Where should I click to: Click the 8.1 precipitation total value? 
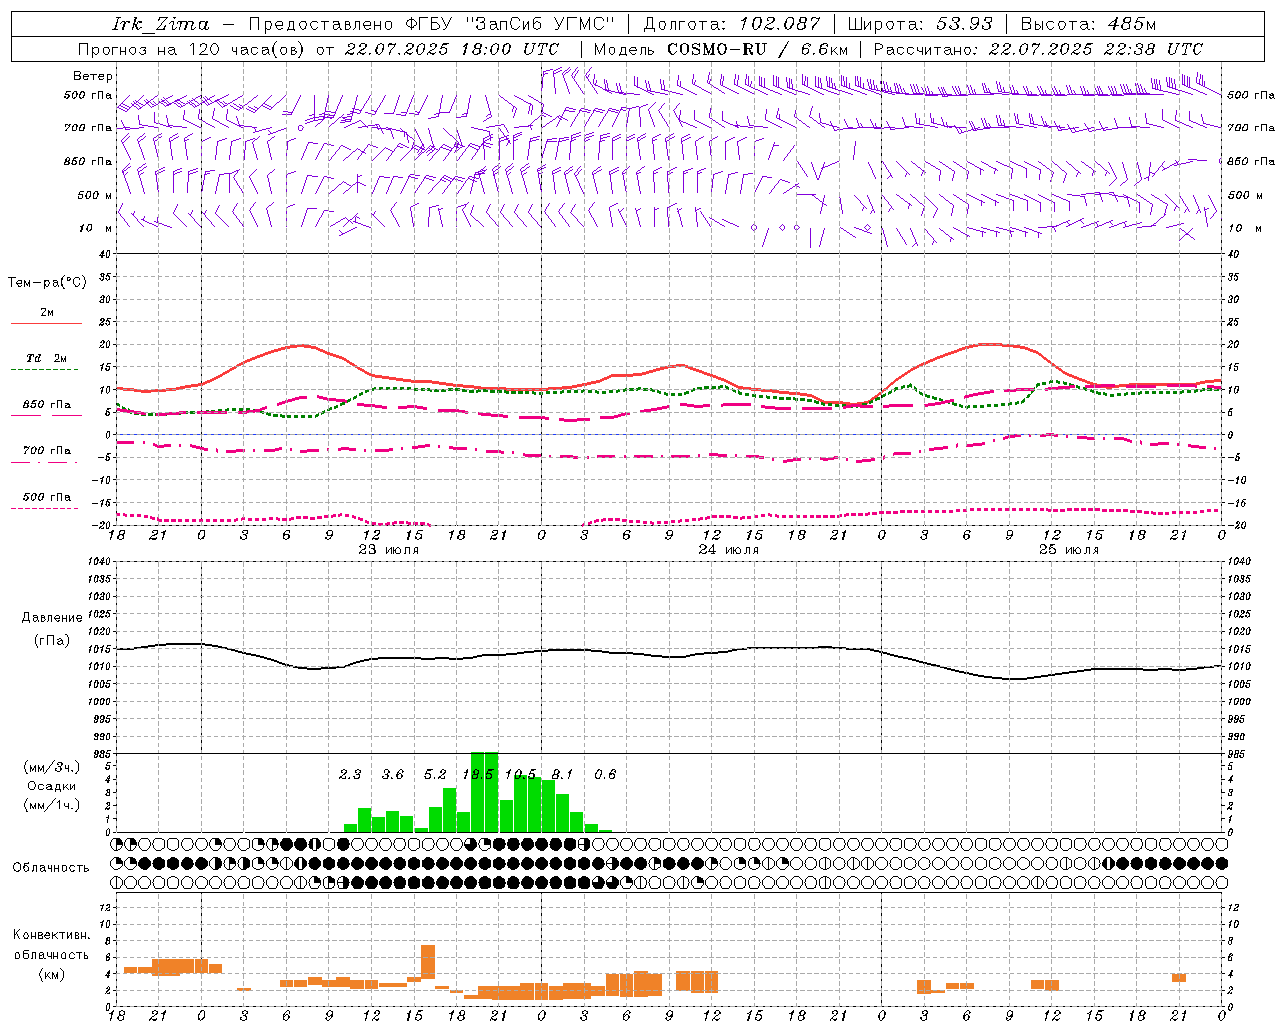tap(563, 775)
